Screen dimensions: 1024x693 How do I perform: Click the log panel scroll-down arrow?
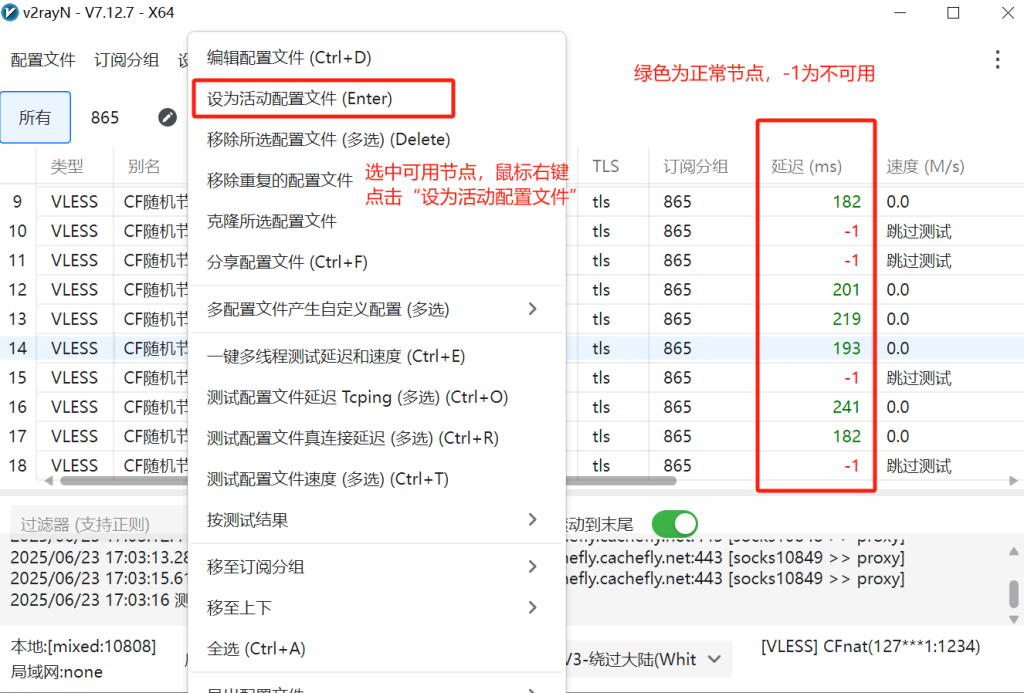(1014, 619)
